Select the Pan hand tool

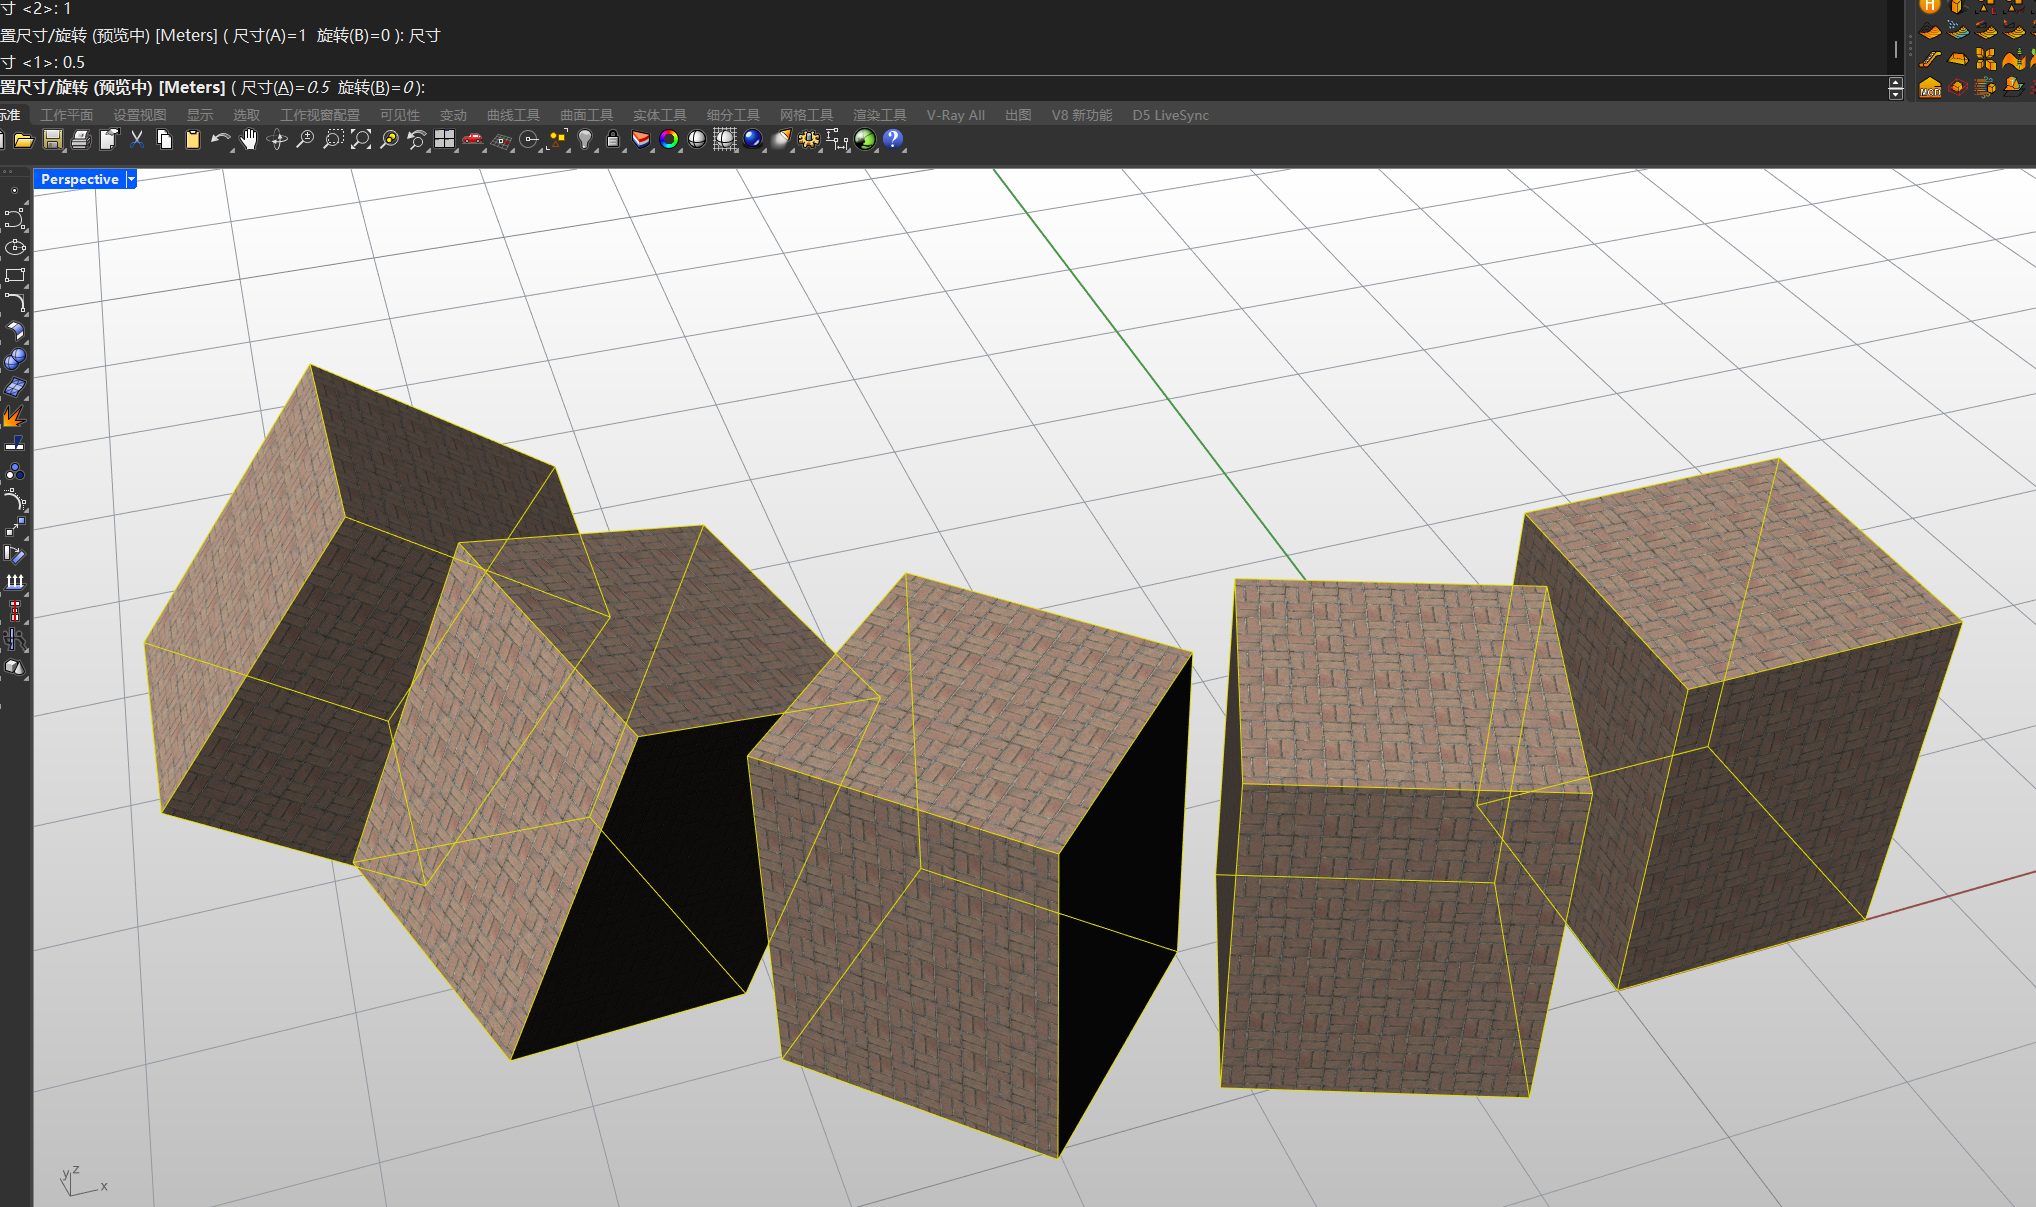248,140
